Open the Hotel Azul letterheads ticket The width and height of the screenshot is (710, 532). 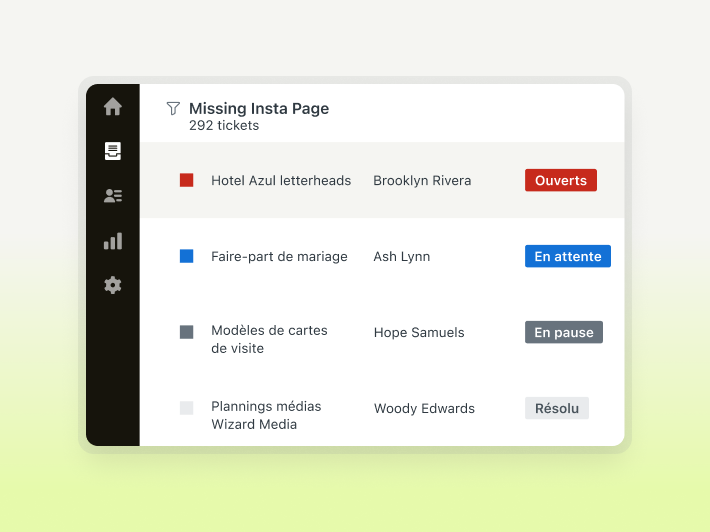coord(281,180)
